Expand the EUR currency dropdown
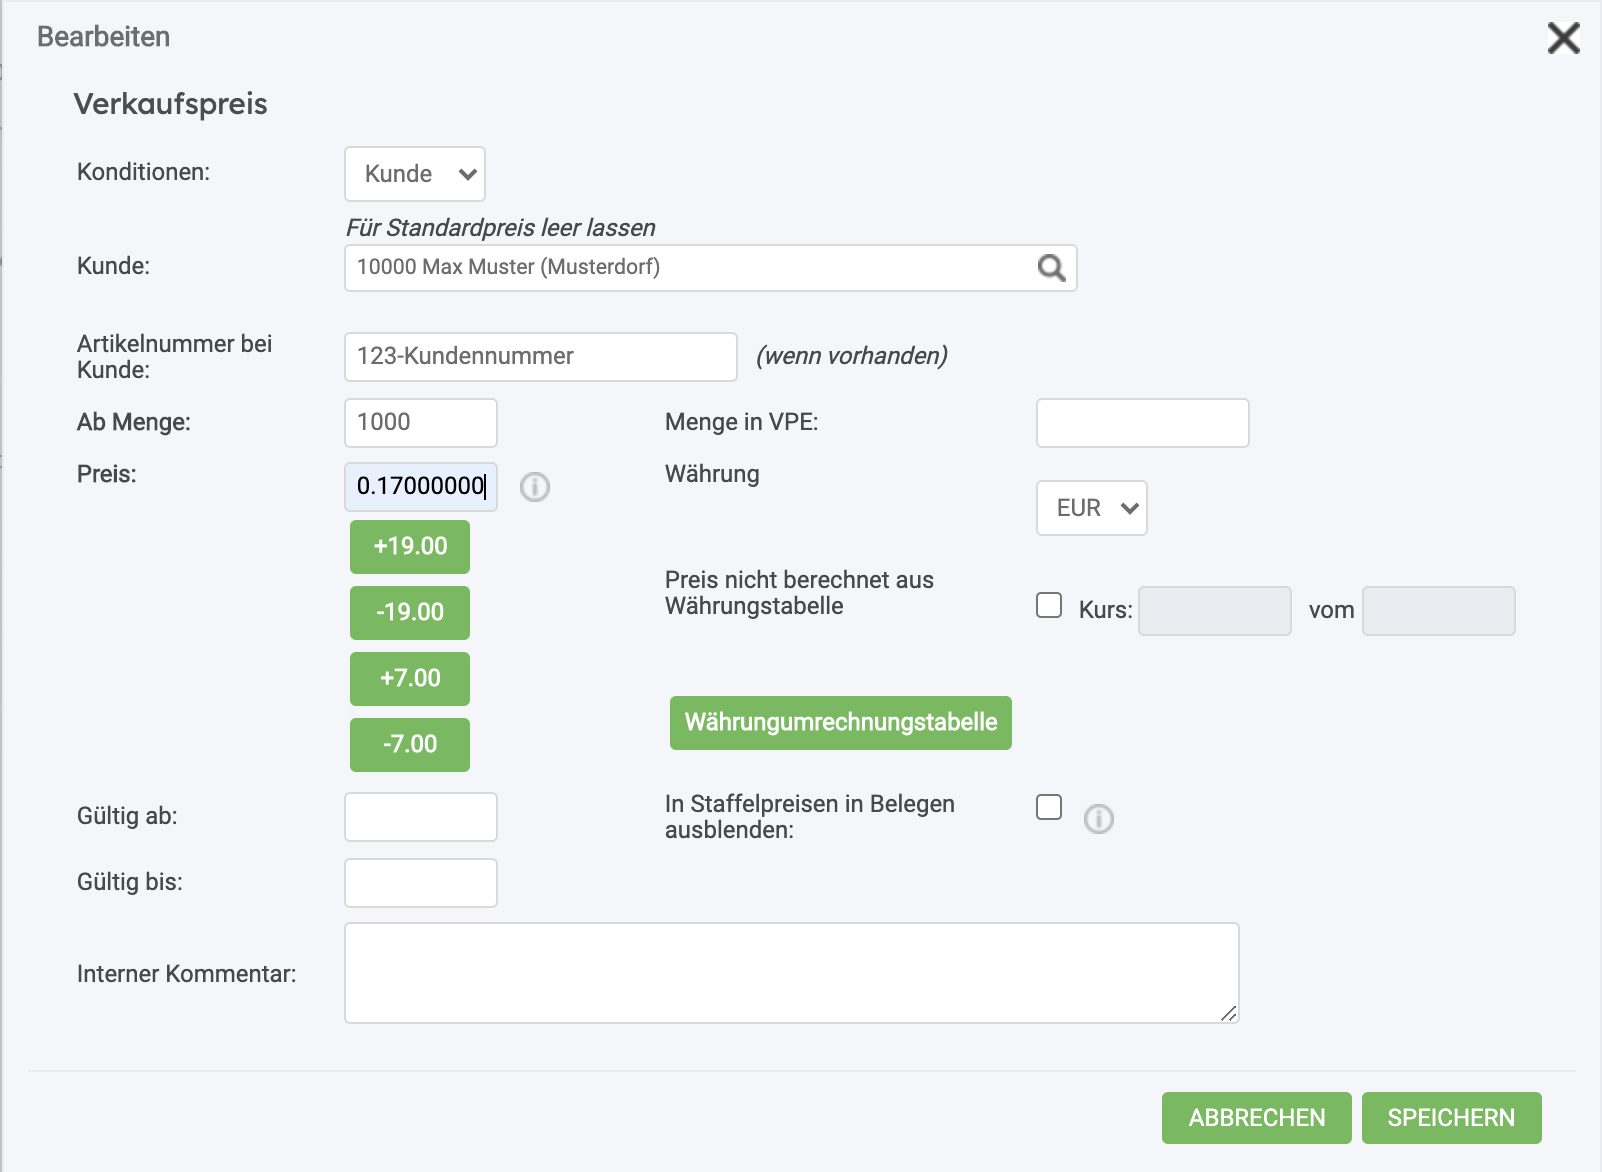 [x=1092, y=508]
